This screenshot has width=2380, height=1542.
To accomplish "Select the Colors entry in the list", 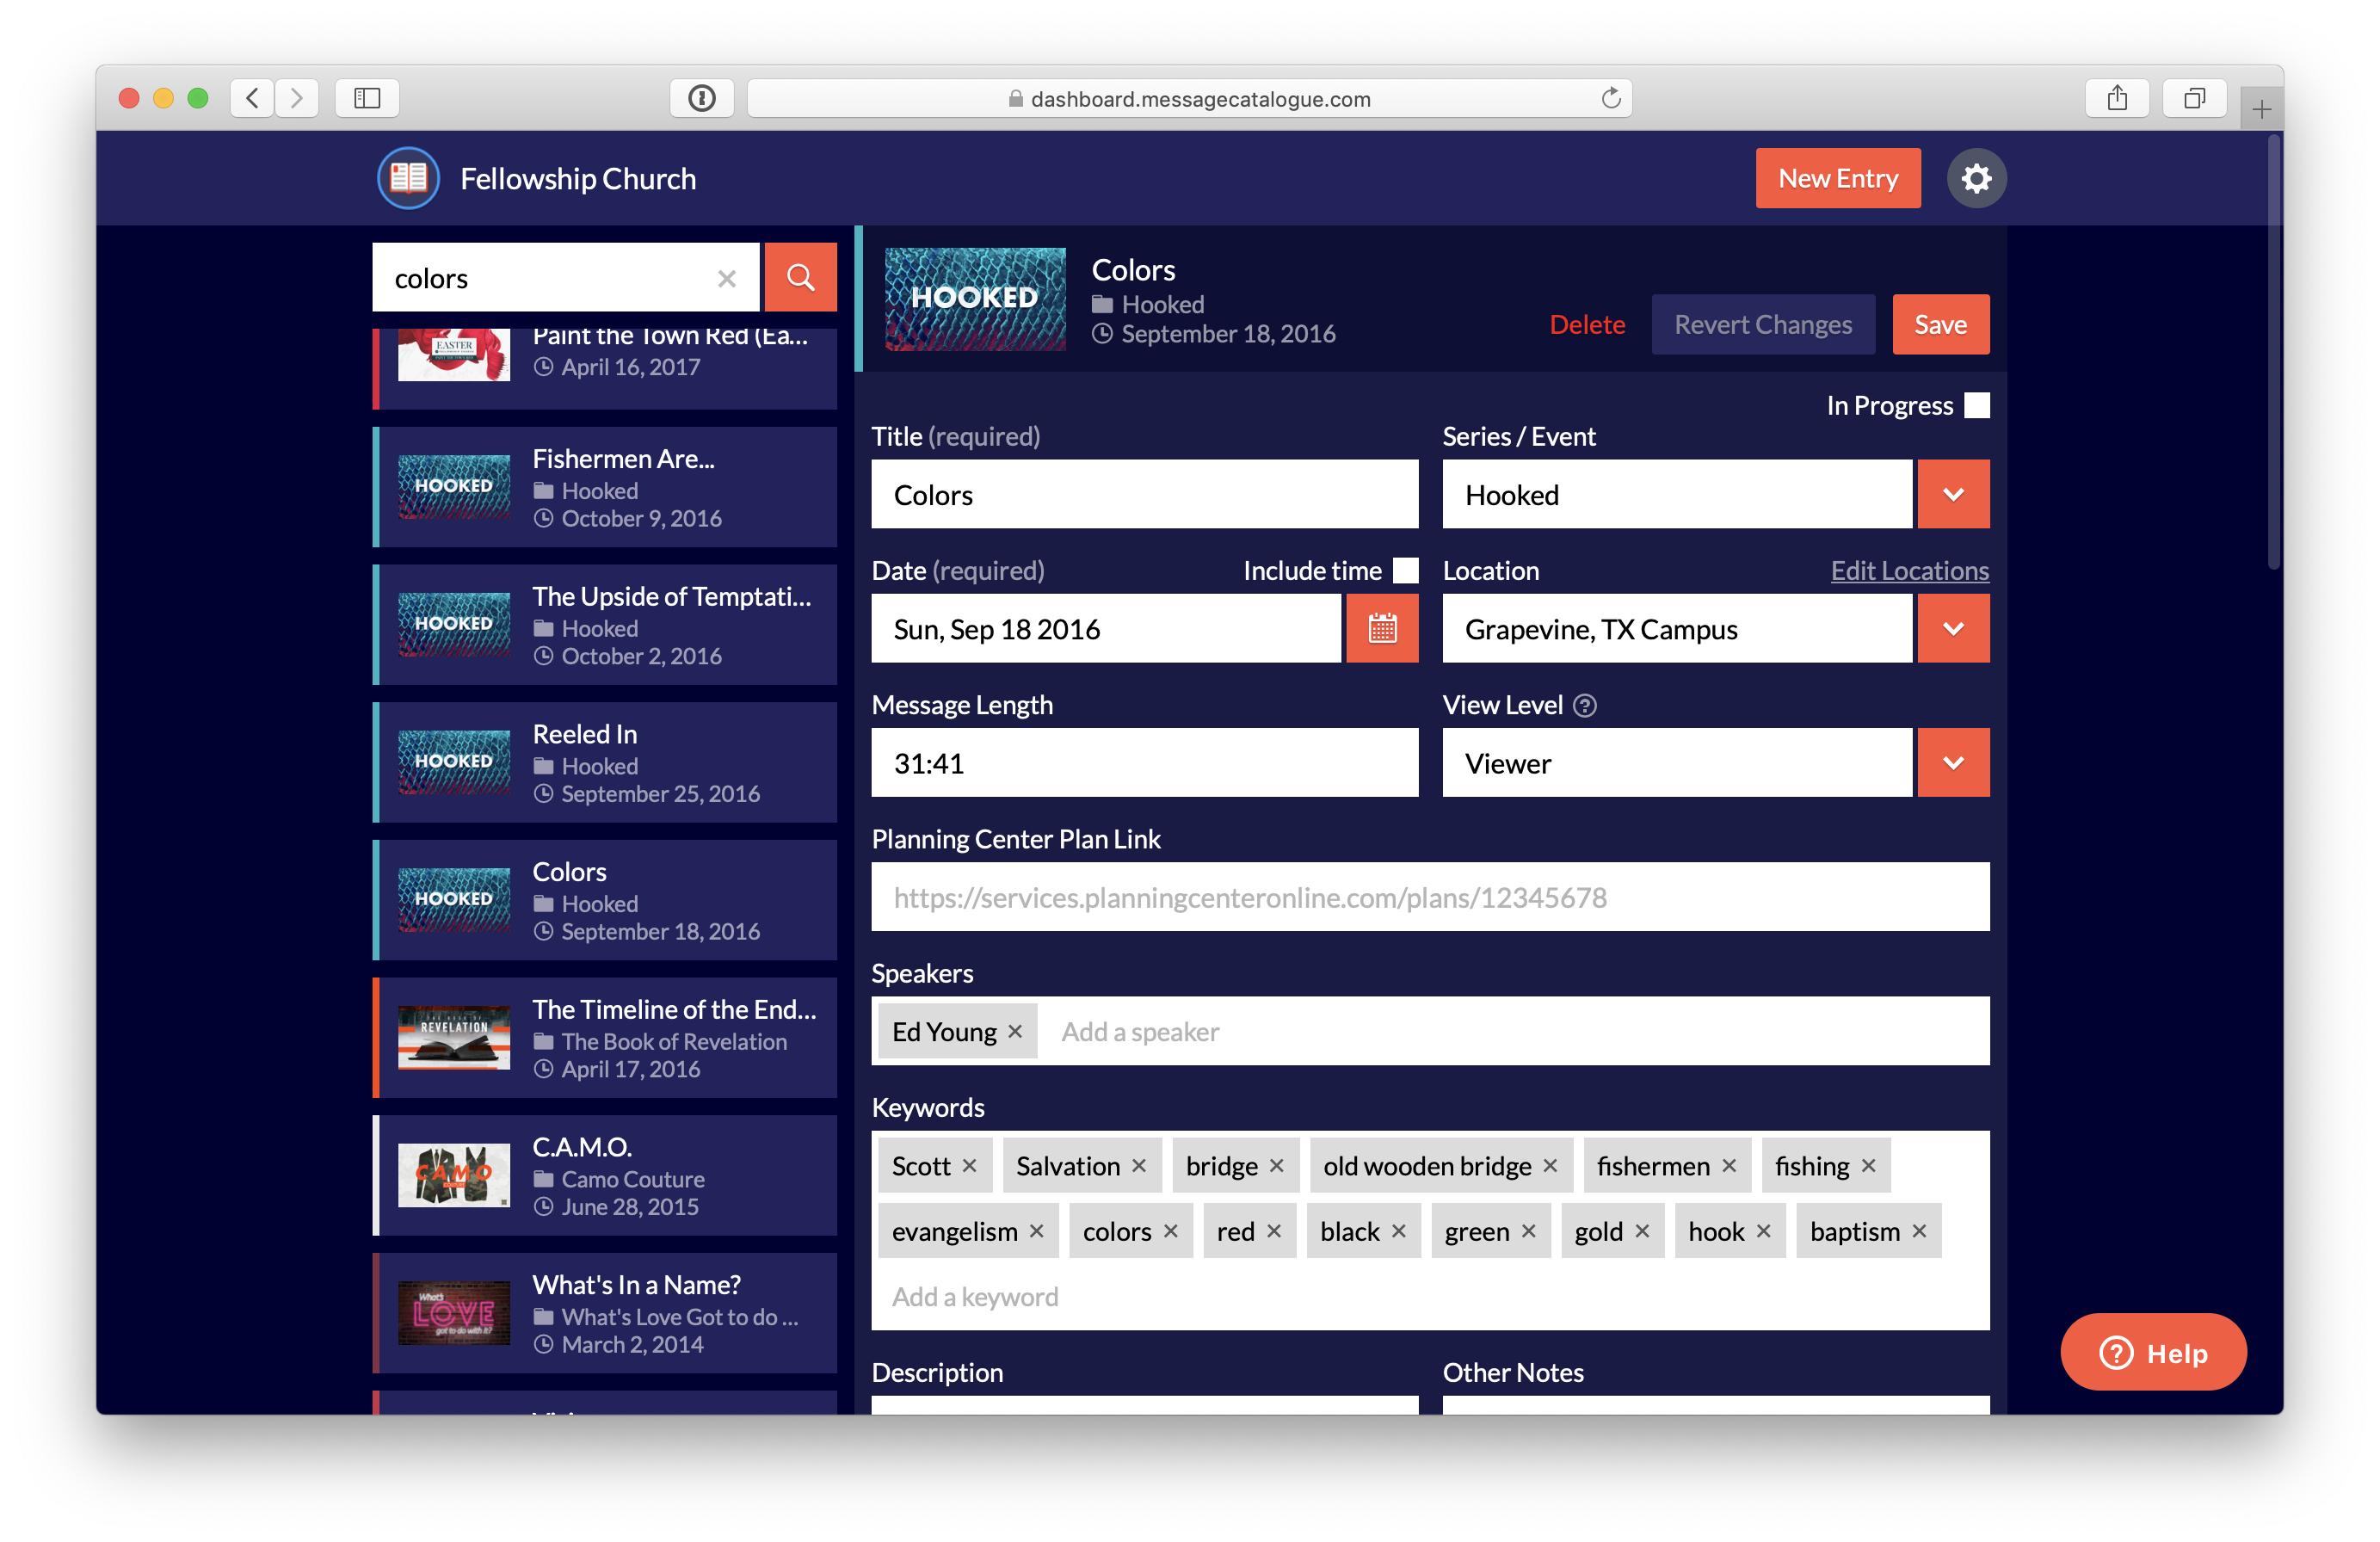I will [605, 900].
